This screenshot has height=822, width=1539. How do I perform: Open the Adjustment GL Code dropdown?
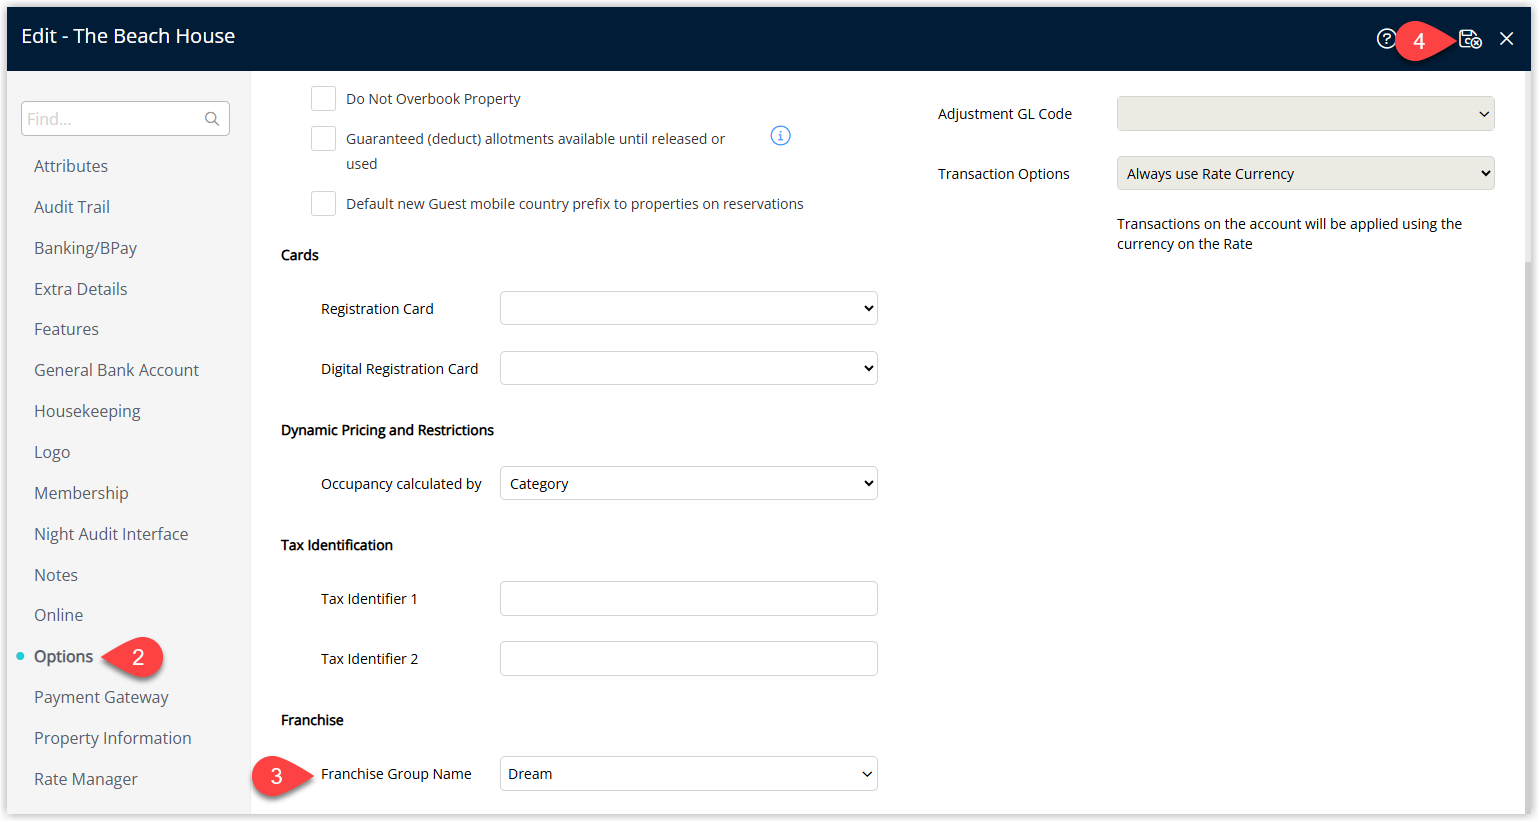(x=1305, y=114)
